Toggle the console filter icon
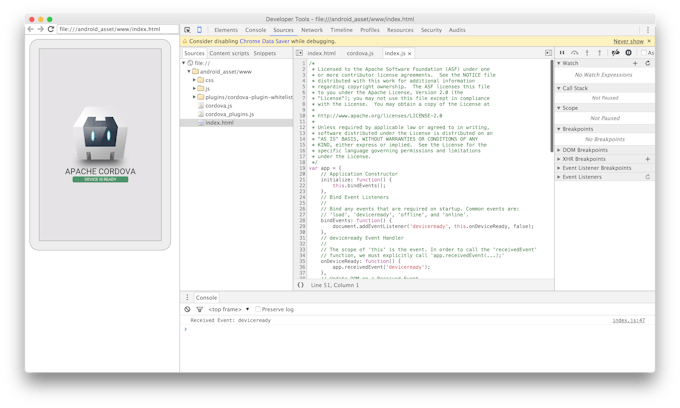 199,309
